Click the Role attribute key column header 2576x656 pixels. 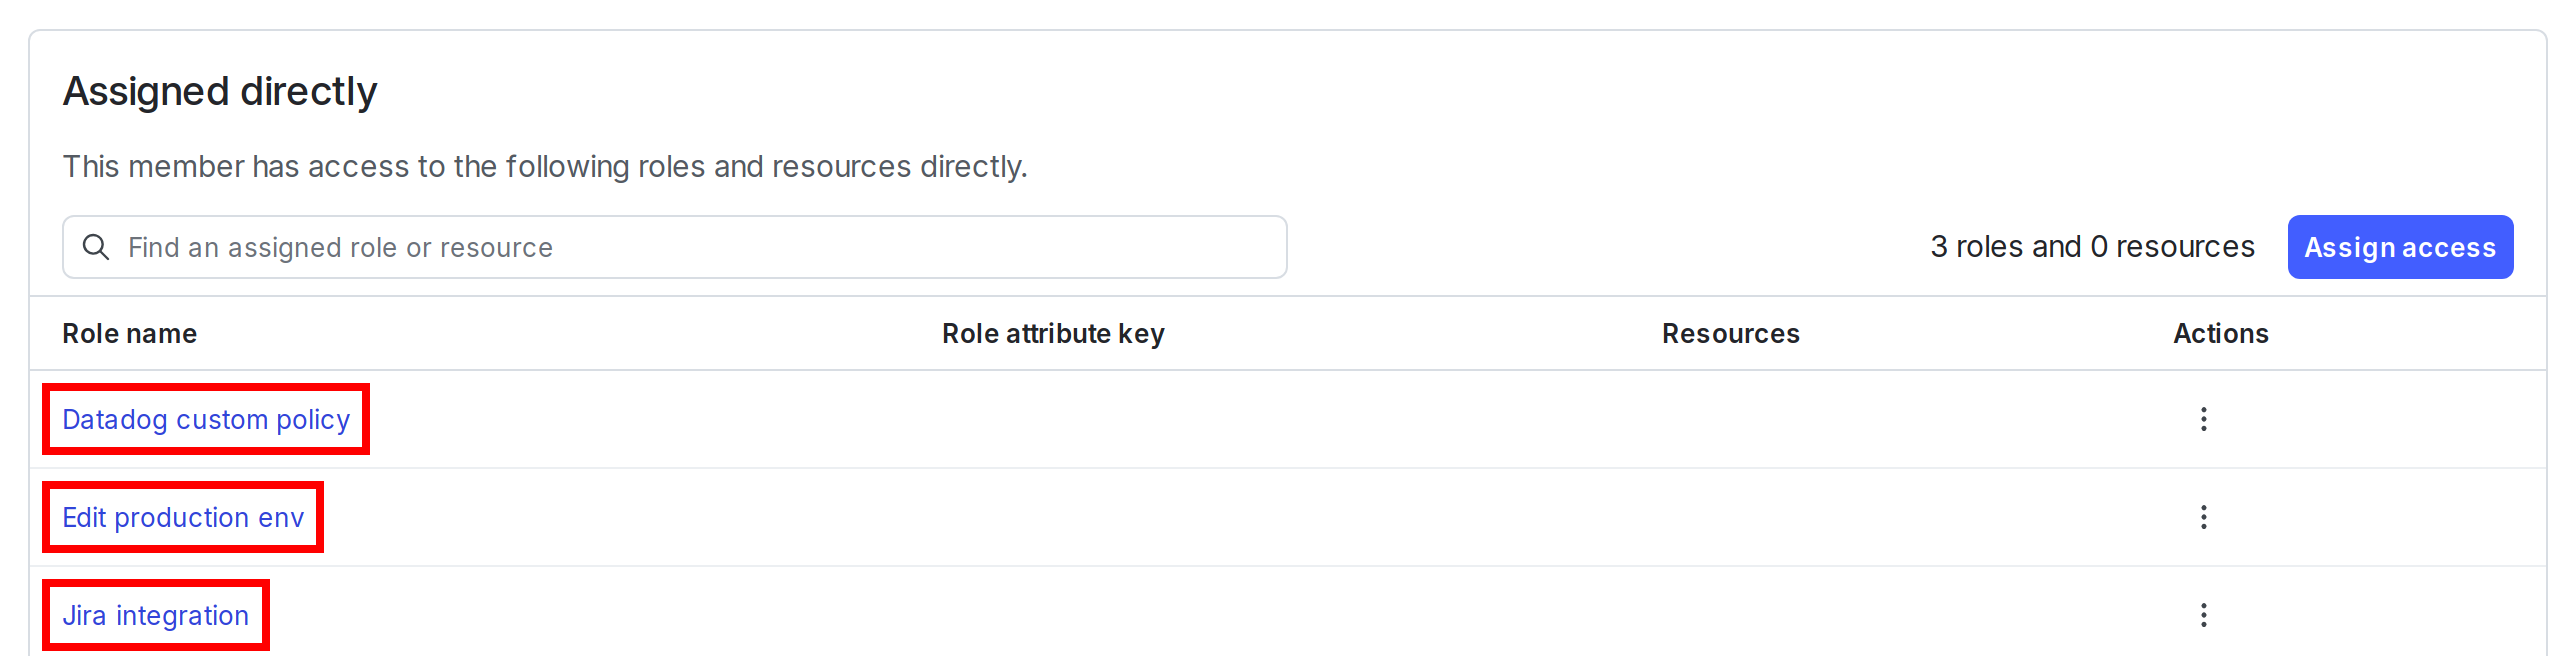(1053, 333)
